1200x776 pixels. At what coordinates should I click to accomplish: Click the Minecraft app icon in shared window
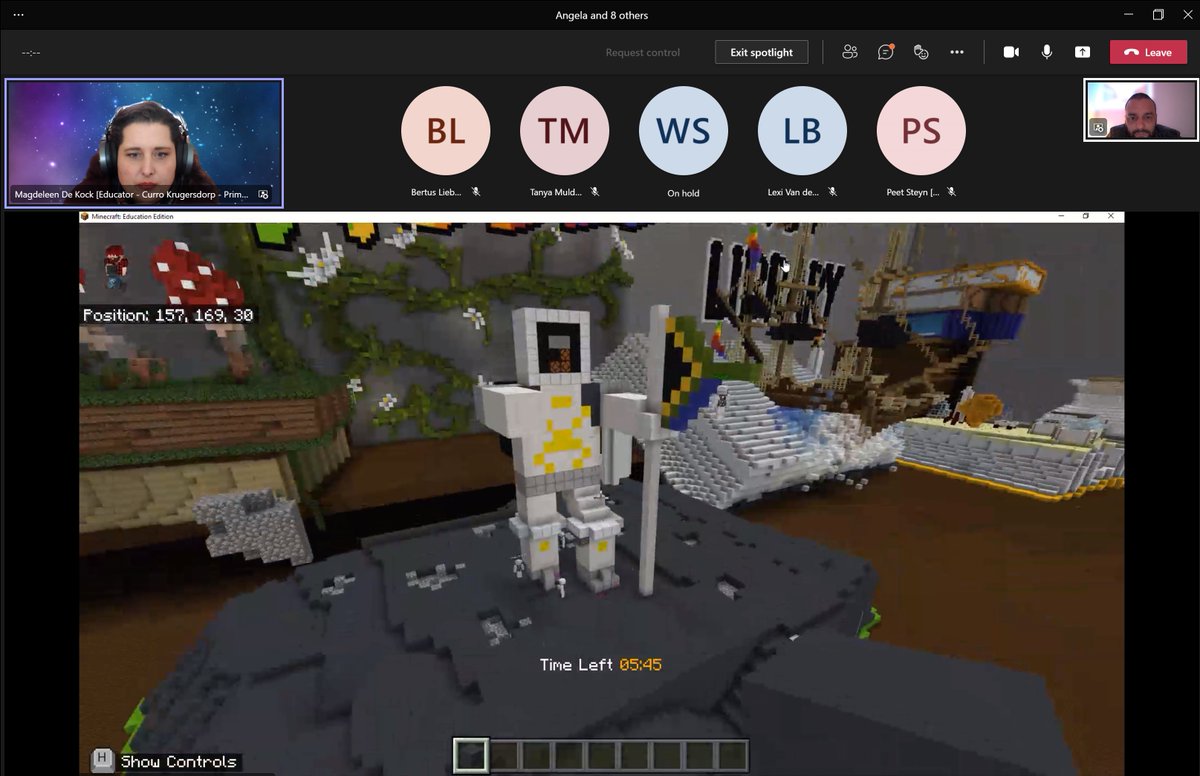tap(86, 216)
